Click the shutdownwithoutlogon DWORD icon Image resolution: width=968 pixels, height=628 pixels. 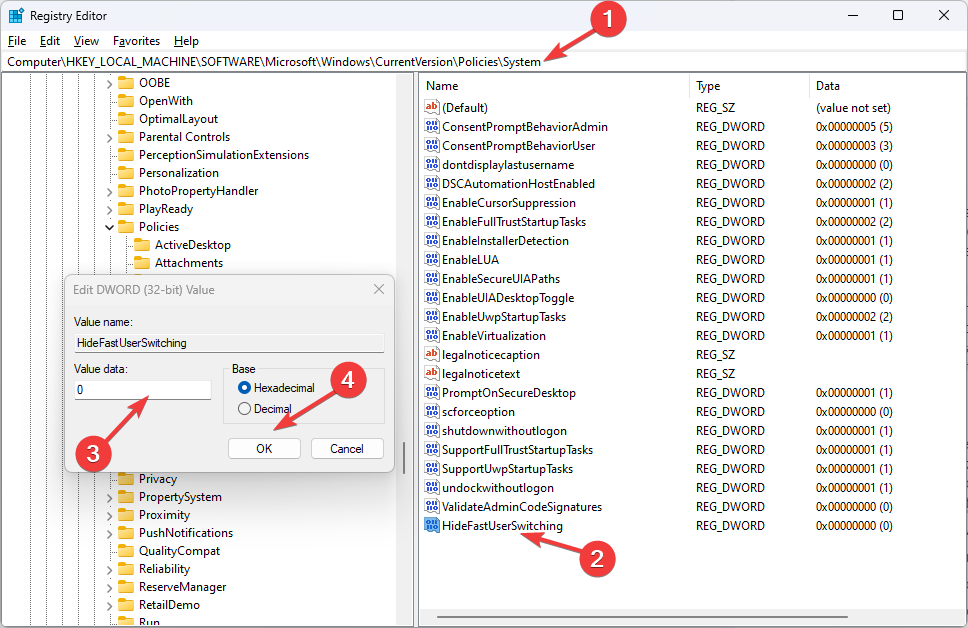click(x=432, y=430)
